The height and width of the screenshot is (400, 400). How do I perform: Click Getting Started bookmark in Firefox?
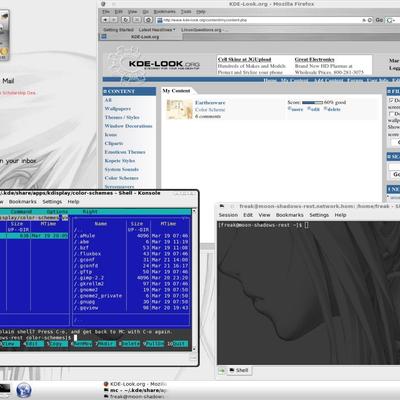pos(118,30)
